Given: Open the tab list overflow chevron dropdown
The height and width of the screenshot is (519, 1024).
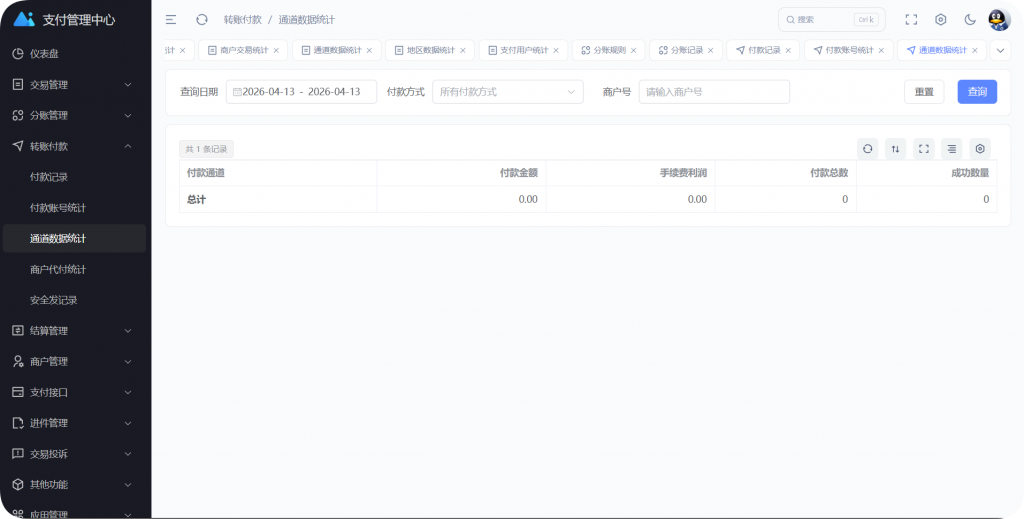Looking at the screenshot, I should click(1000, 50).
